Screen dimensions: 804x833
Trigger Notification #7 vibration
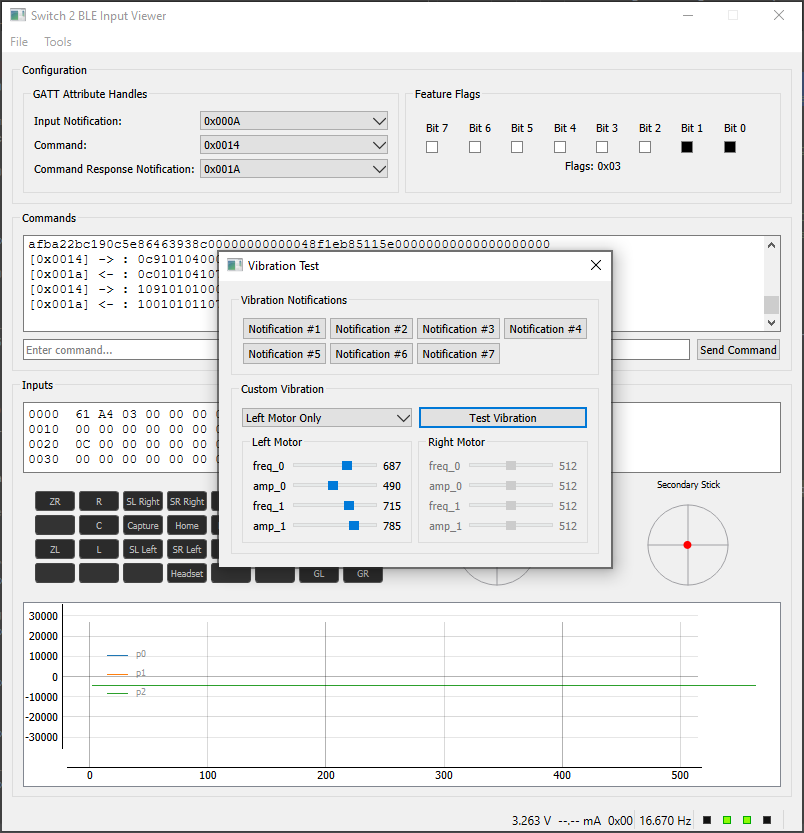[458, 354]
